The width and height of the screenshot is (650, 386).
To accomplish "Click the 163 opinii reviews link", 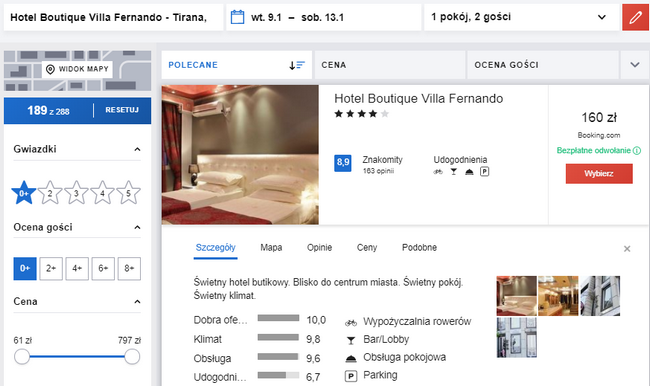I will point(378,171).
